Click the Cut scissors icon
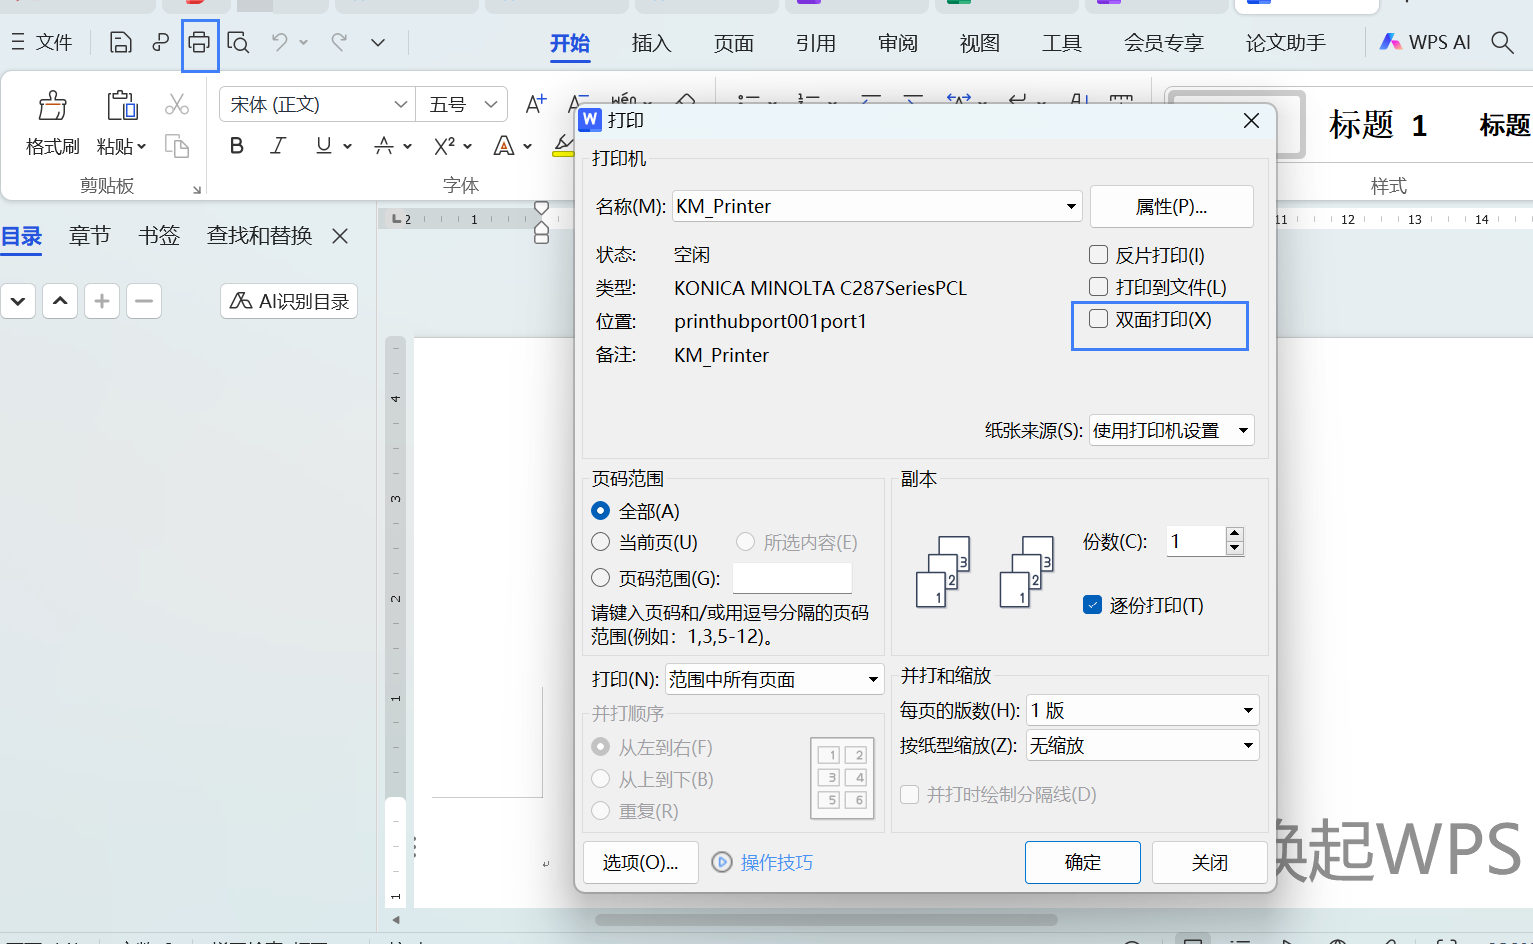The image size is (1533, 944). (x=177, y=104)
